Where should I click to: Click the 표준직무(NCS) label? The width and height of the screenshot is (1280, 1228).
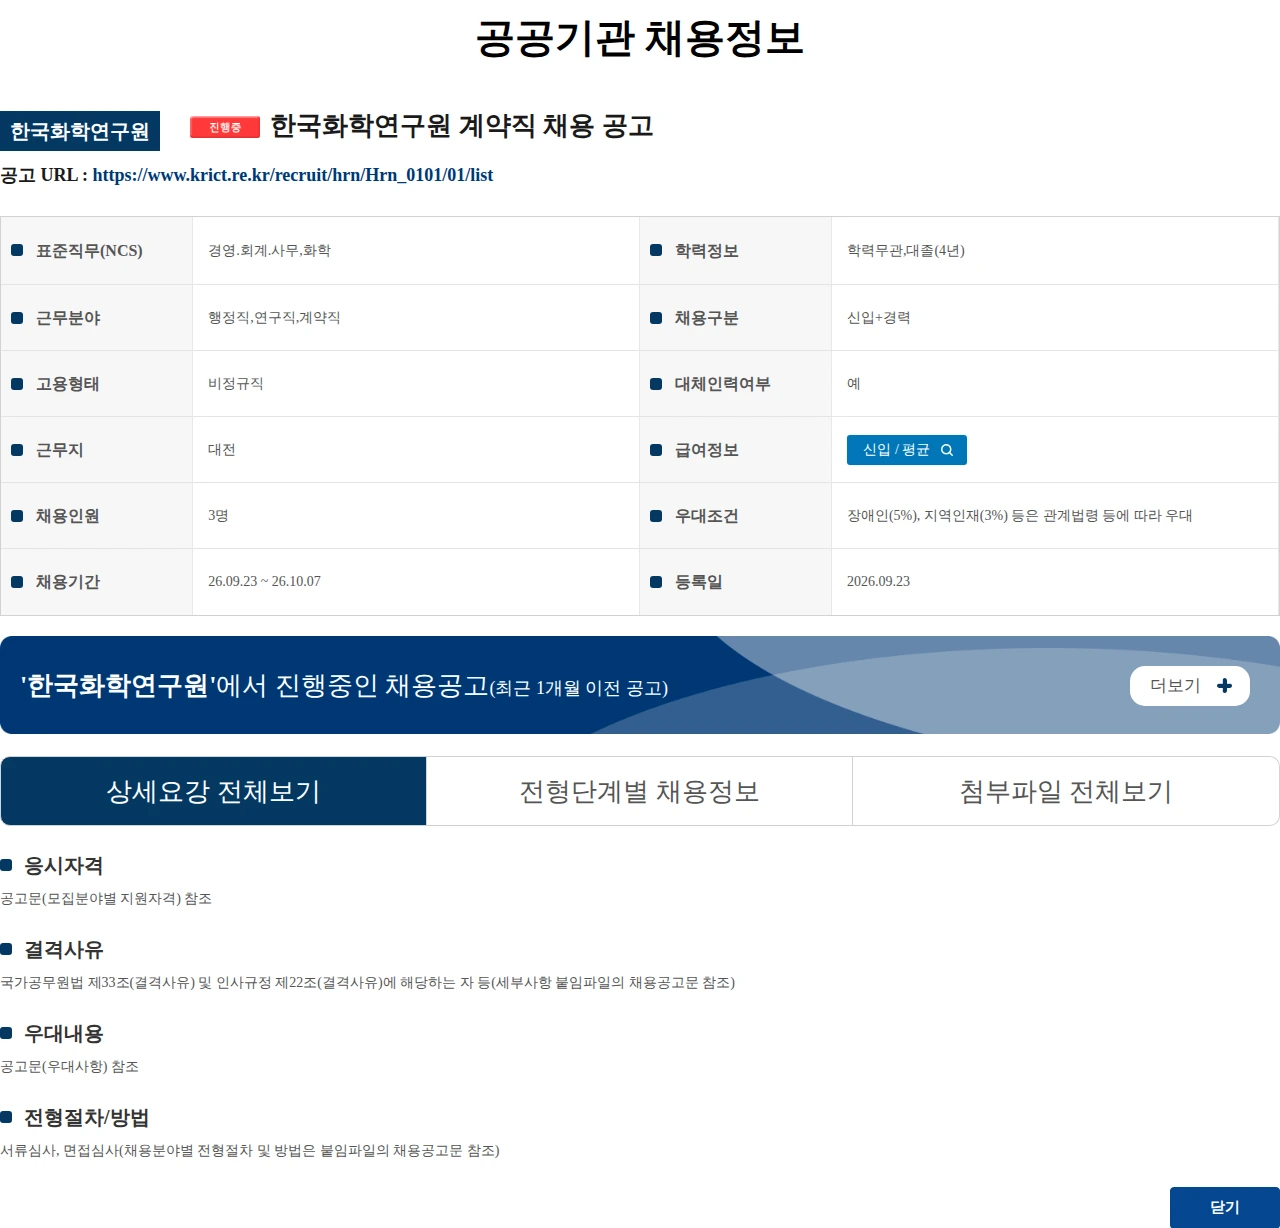tap(89, 251)
